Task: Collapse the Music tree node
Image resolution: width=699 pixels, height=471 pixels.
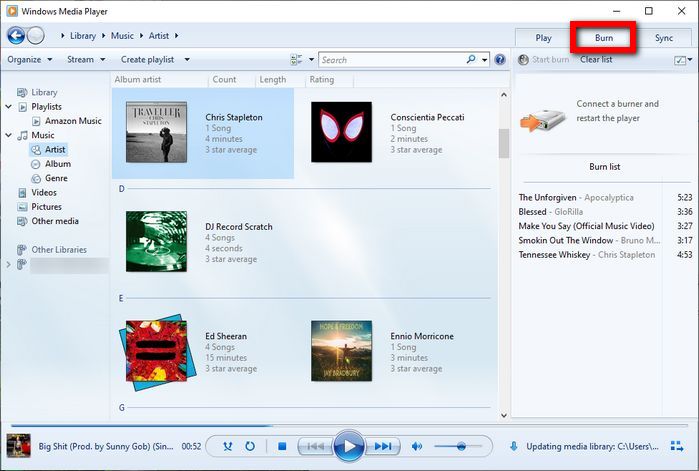Action: point(8,135)
